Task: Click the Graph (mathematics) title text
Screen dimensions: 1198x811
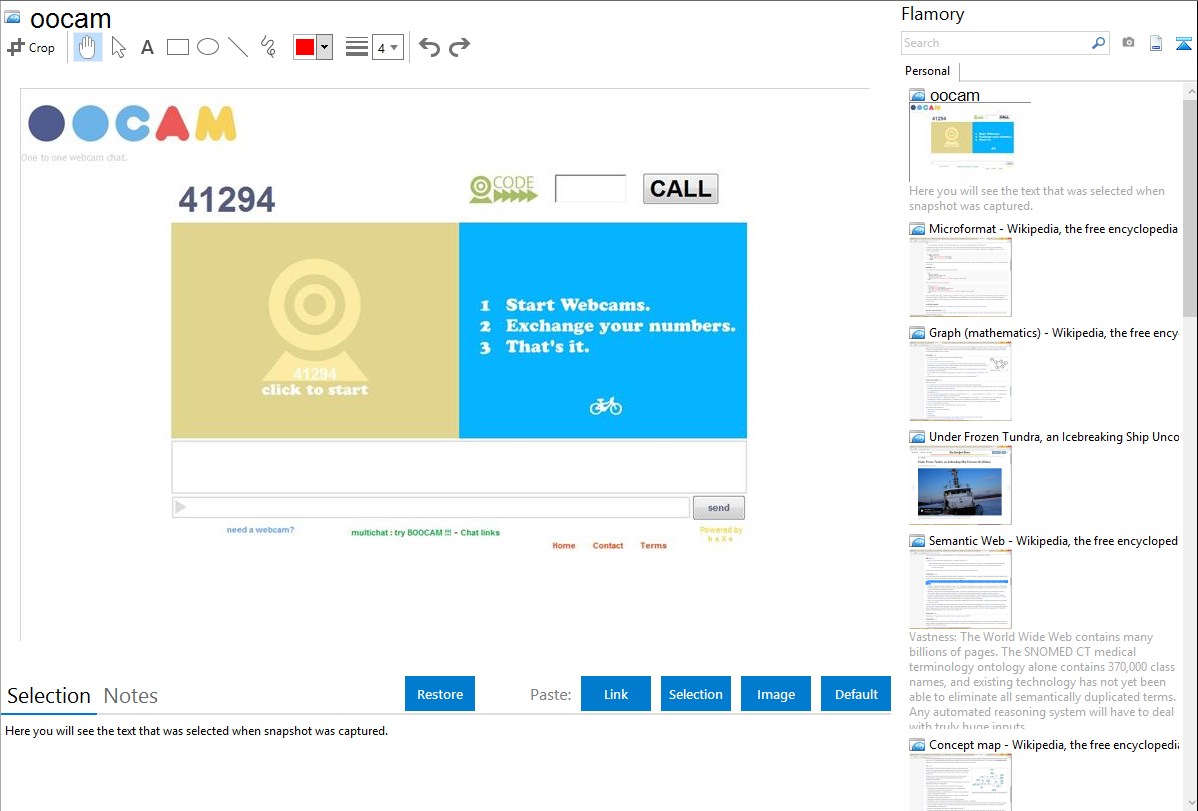Action: 1053,333
